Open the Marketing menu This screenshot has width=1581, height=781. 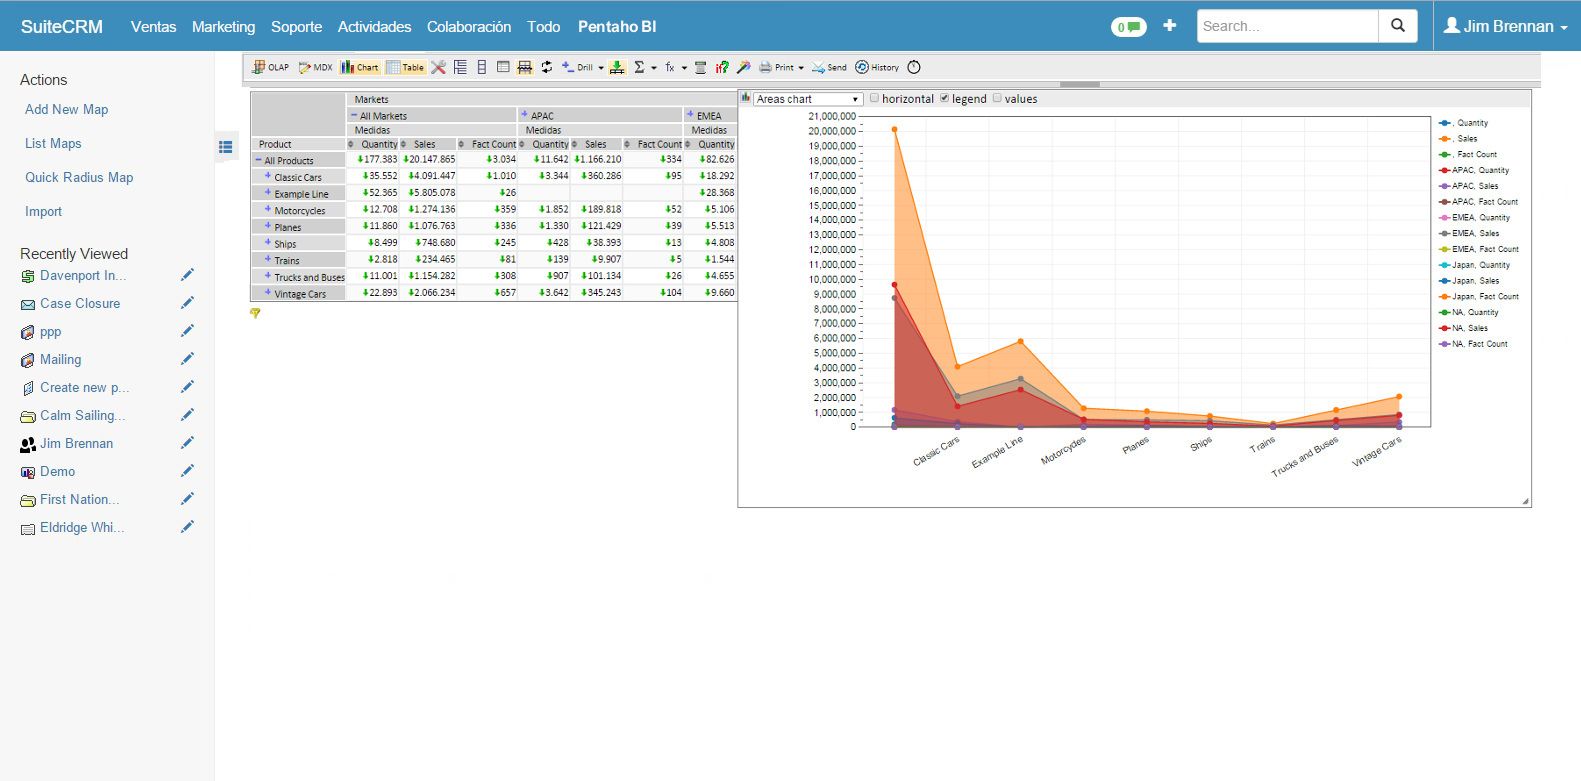(x=223, y=26)
